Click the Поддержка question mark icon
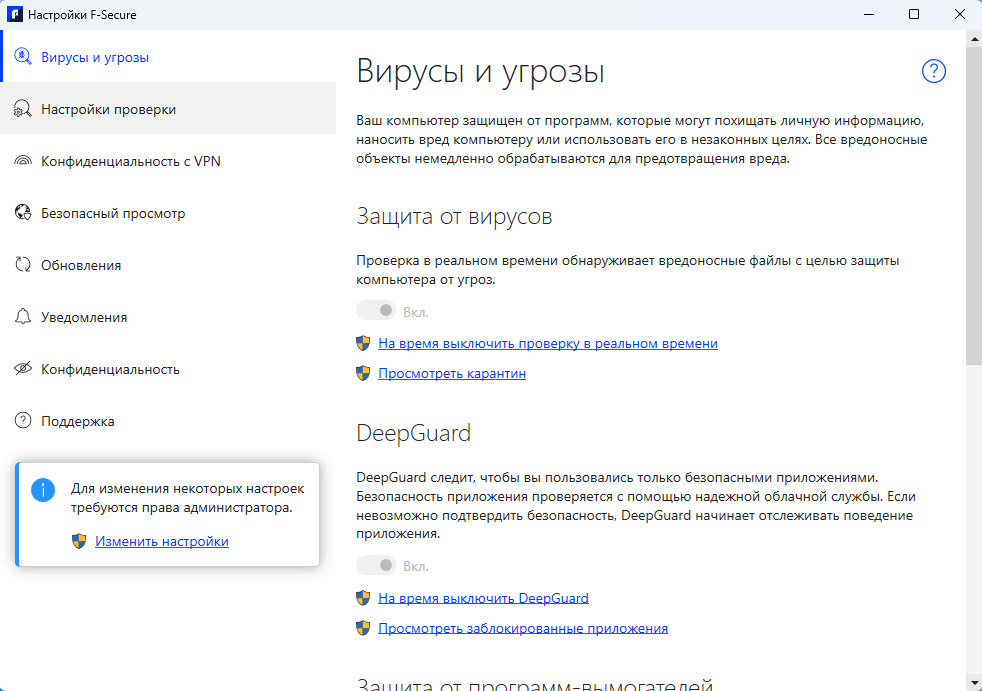The width and height of the screenshot is (982, 691). pyautogui.click(x=23, y=420)
